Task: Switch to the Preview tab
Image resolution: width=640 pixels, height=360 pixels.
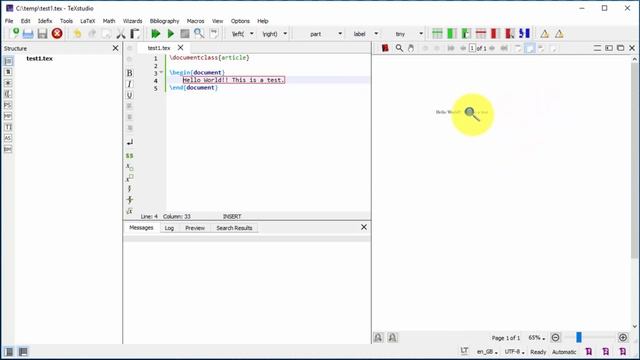Action: tap(195, 228)
